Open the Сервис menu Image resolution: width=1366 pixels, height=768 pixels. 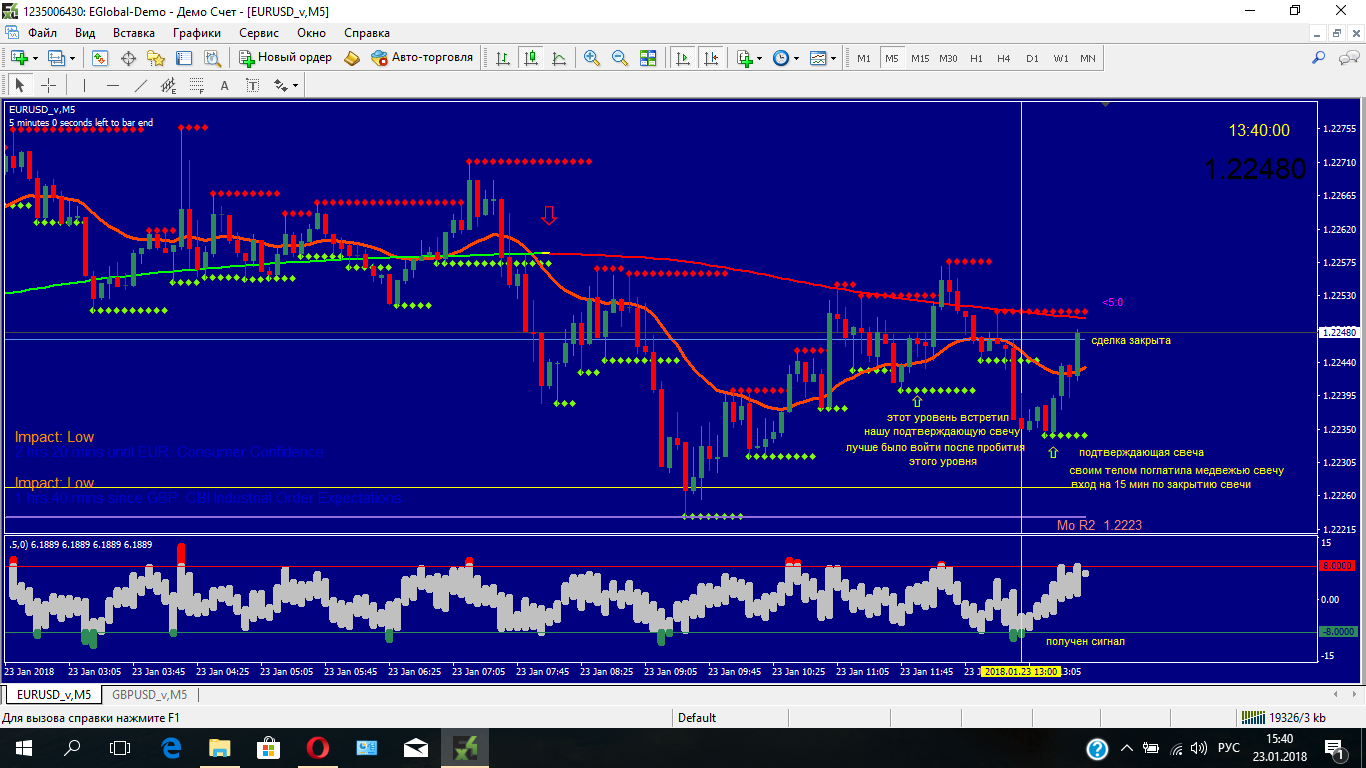tap(259, 33)
